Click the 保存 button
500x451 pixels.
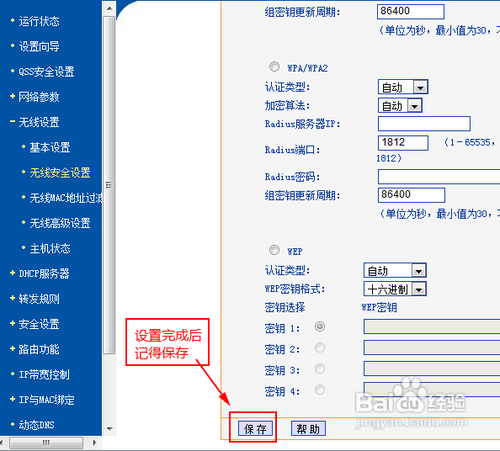click(255, 429)
